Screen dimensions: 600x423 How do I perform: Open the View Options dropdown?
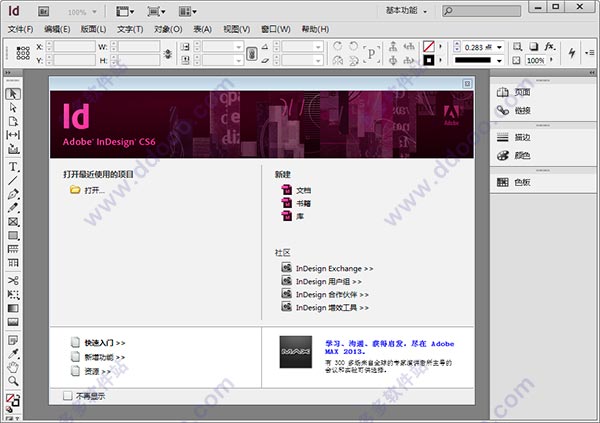[125, 12]
